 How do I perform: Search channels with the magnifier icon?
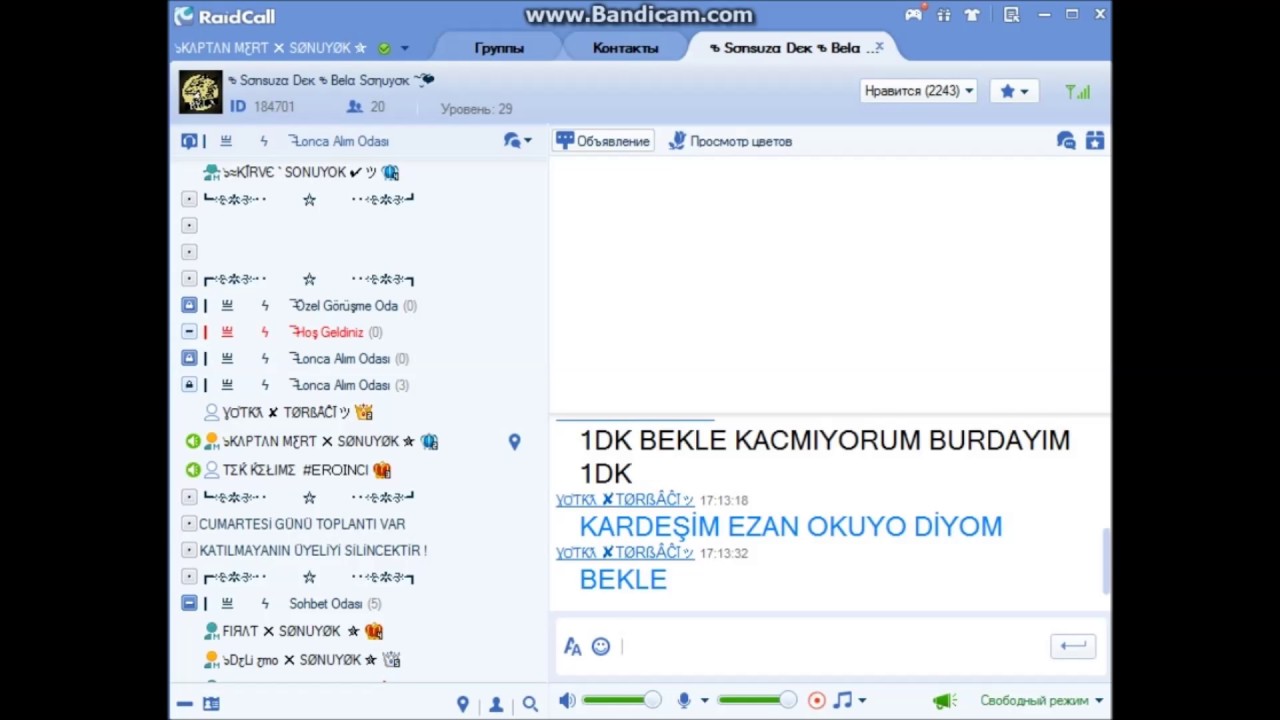530,705
